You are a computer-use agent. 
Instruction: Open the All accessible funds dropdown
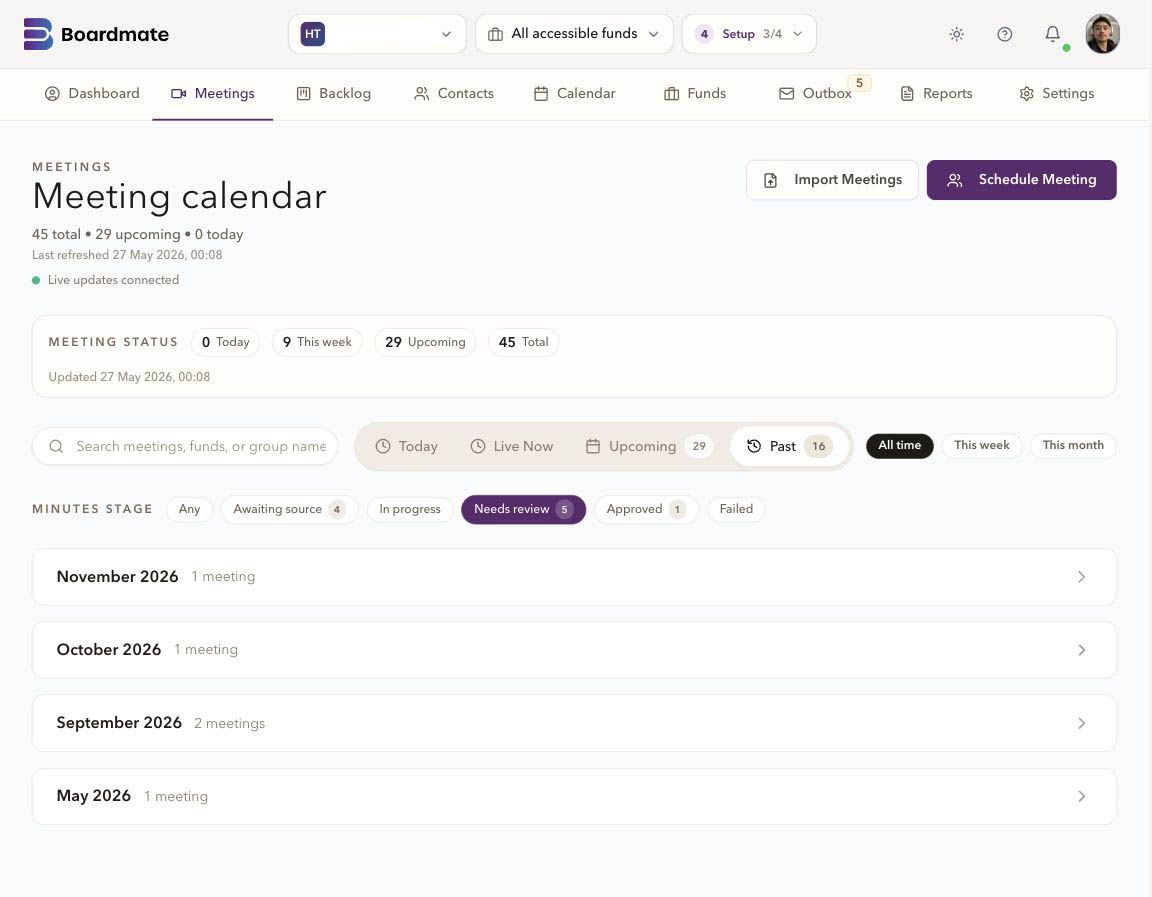coord(574,34)
